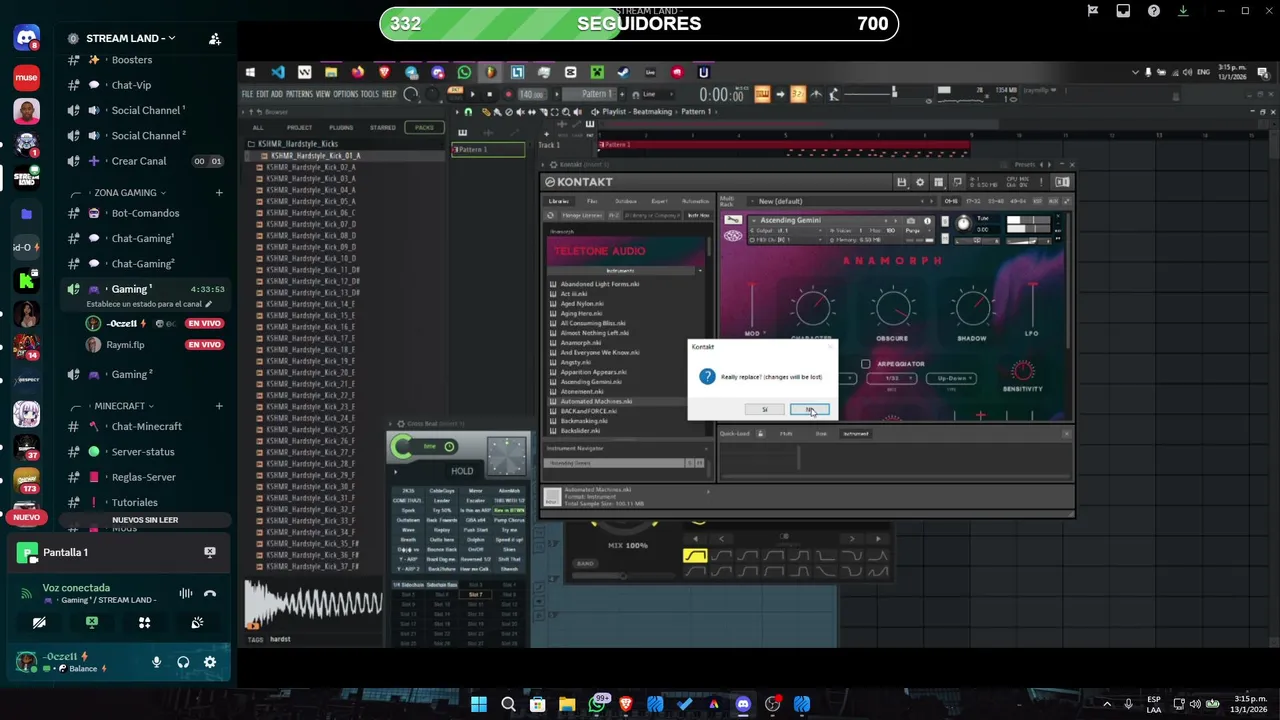Screen dimensions: 1280x720
Task: Select Ascending Gemini.nki in library list
Action: point(590,382)
